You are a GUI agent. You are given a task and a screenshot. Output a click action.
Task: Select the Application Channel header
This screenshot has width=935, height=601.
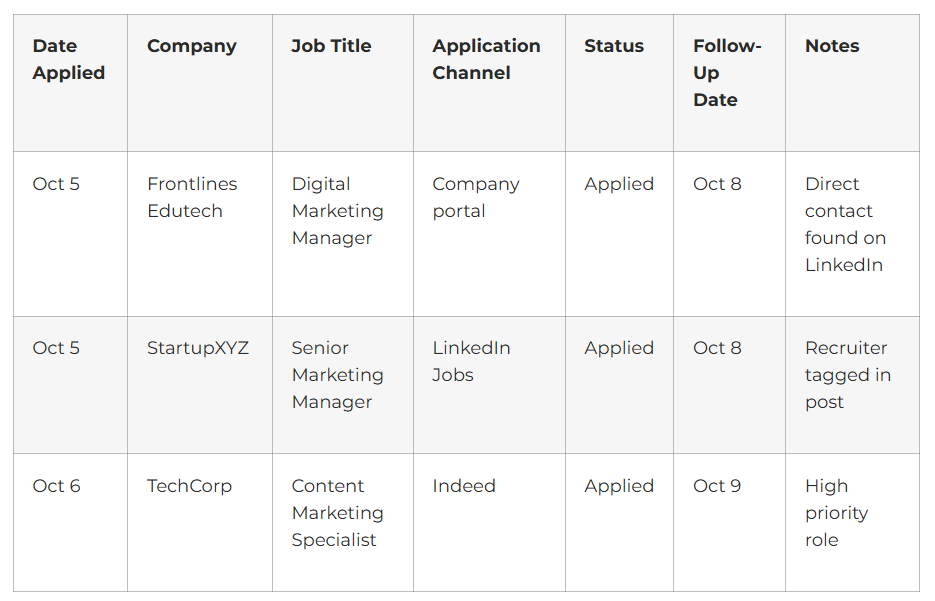pyautogui.click(x=486, y=59)
